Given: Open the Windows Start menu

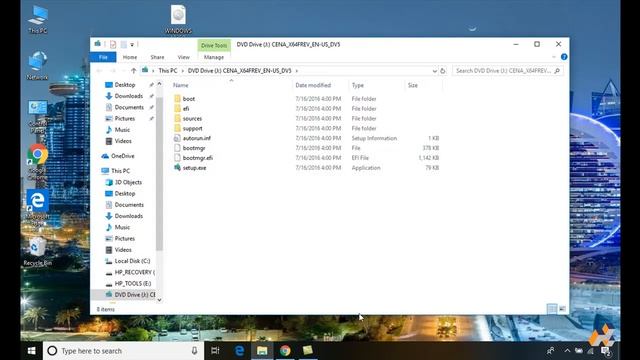Looking at the screenshot, I should click(x=31, y=351).
